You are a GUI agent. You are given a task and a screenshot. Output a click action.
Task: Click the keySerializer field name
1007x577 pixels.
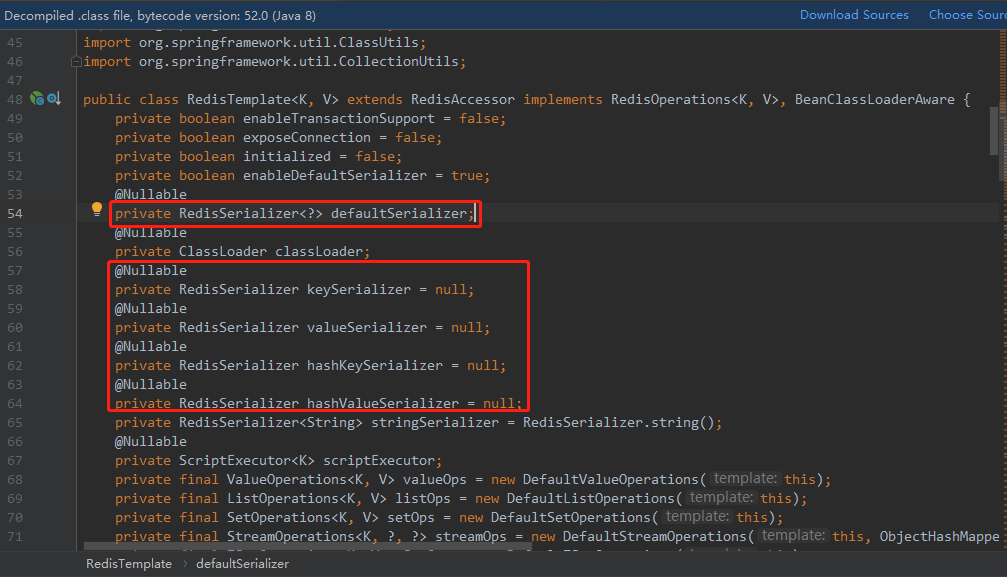(358, 289)
